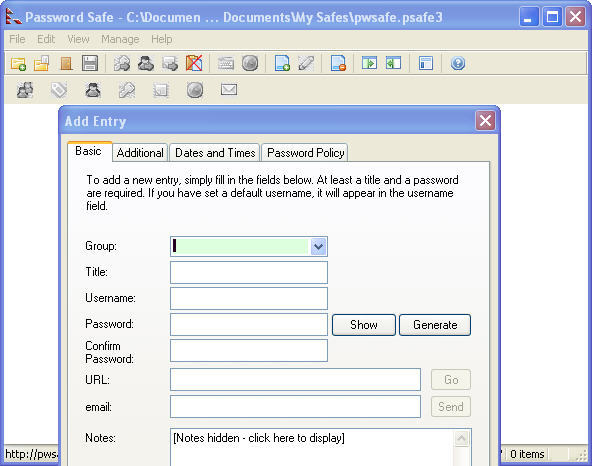Open Options layout icon in toolbar
592x466 pixels.
(x=426, y=63)
